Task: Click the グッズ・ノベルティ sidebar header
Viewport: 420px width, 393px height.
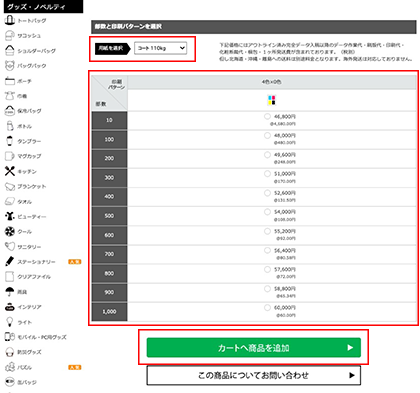Action: 43,6
